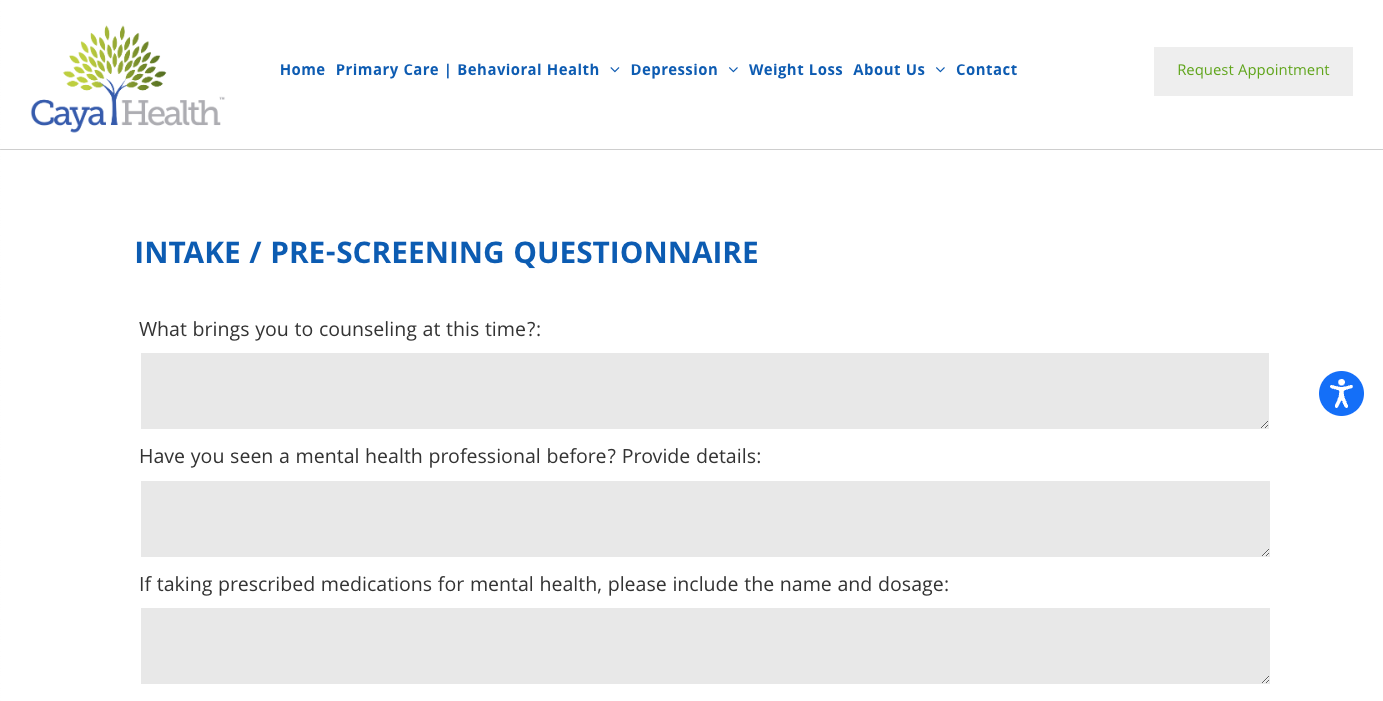This screenshot has width=1383, height=701.
Task: Click the Request Appointment button
Action: [x=1252, y=70]
